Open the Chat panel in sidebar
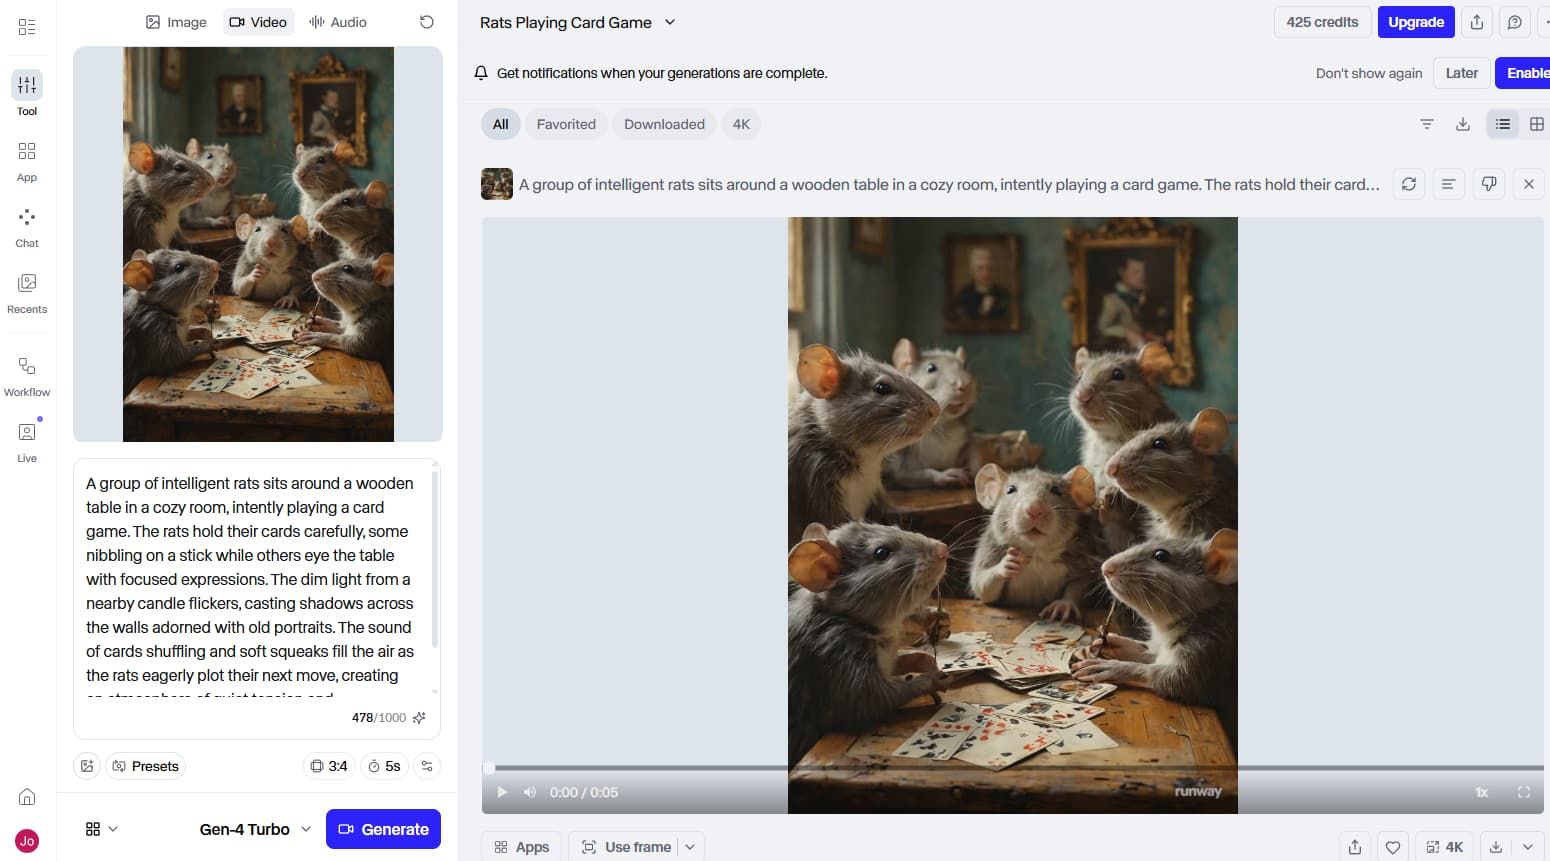 (27, 227)
